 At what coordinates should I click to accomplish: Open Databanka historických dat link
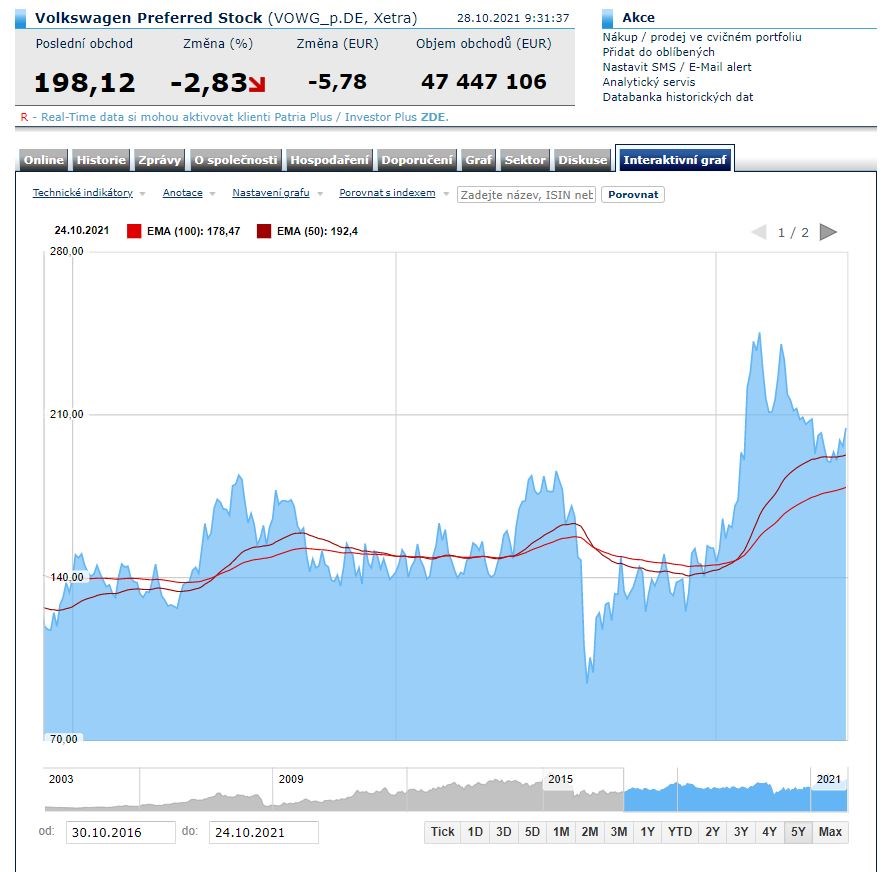click(677, 97)
